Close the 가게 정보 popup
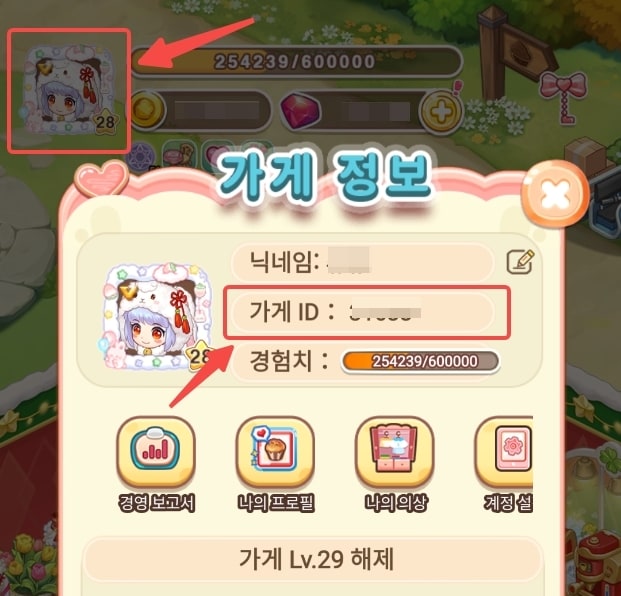Viewport: 621px width, 596px height. (x=555, y=194)
